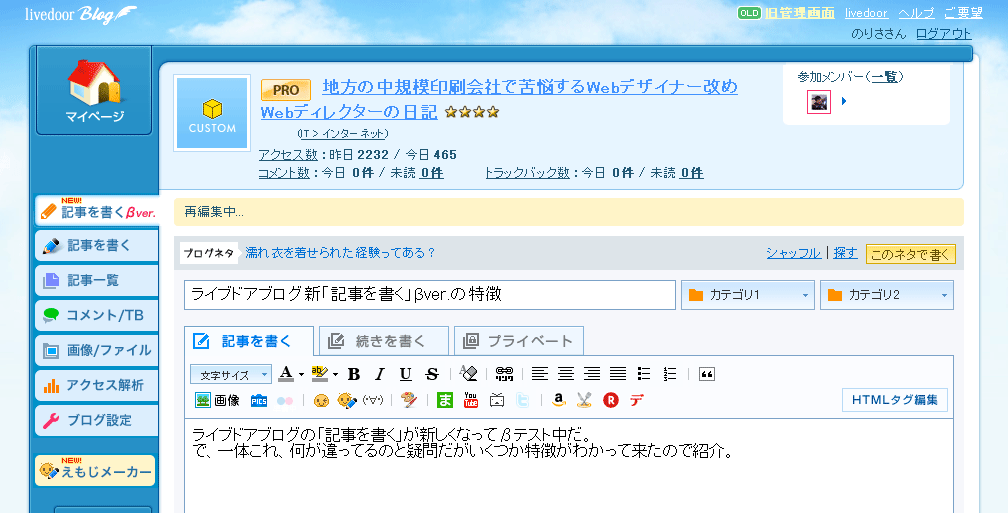Insert a blockquote

pyautogui.click(x=706, y=374)
